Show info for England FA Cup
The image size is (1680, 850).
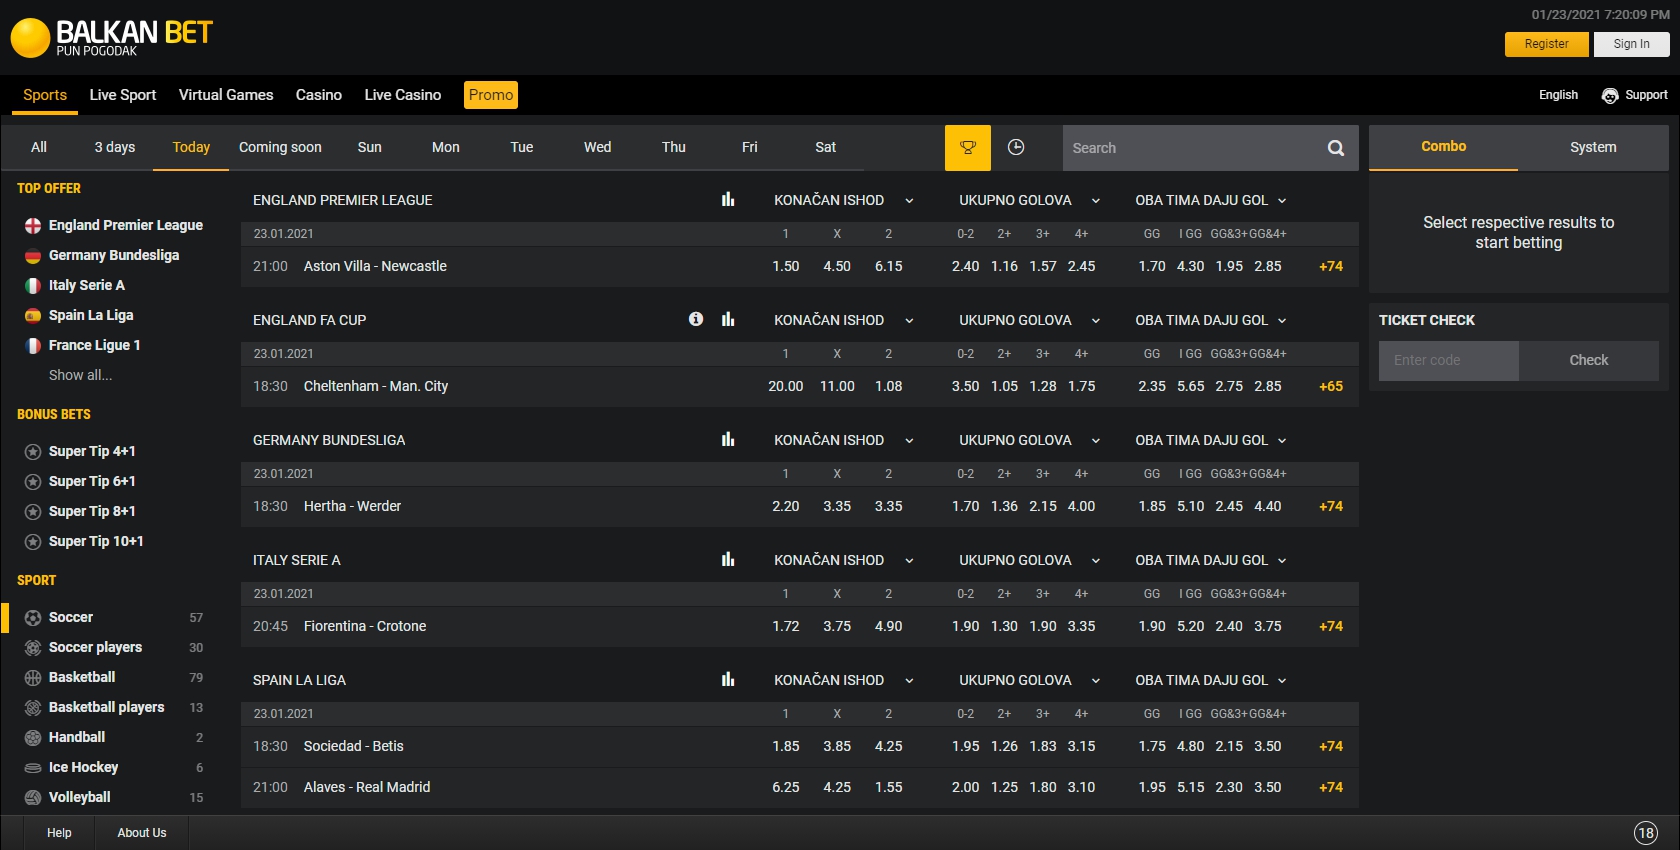pyautogui.click(x=696, y=319)
